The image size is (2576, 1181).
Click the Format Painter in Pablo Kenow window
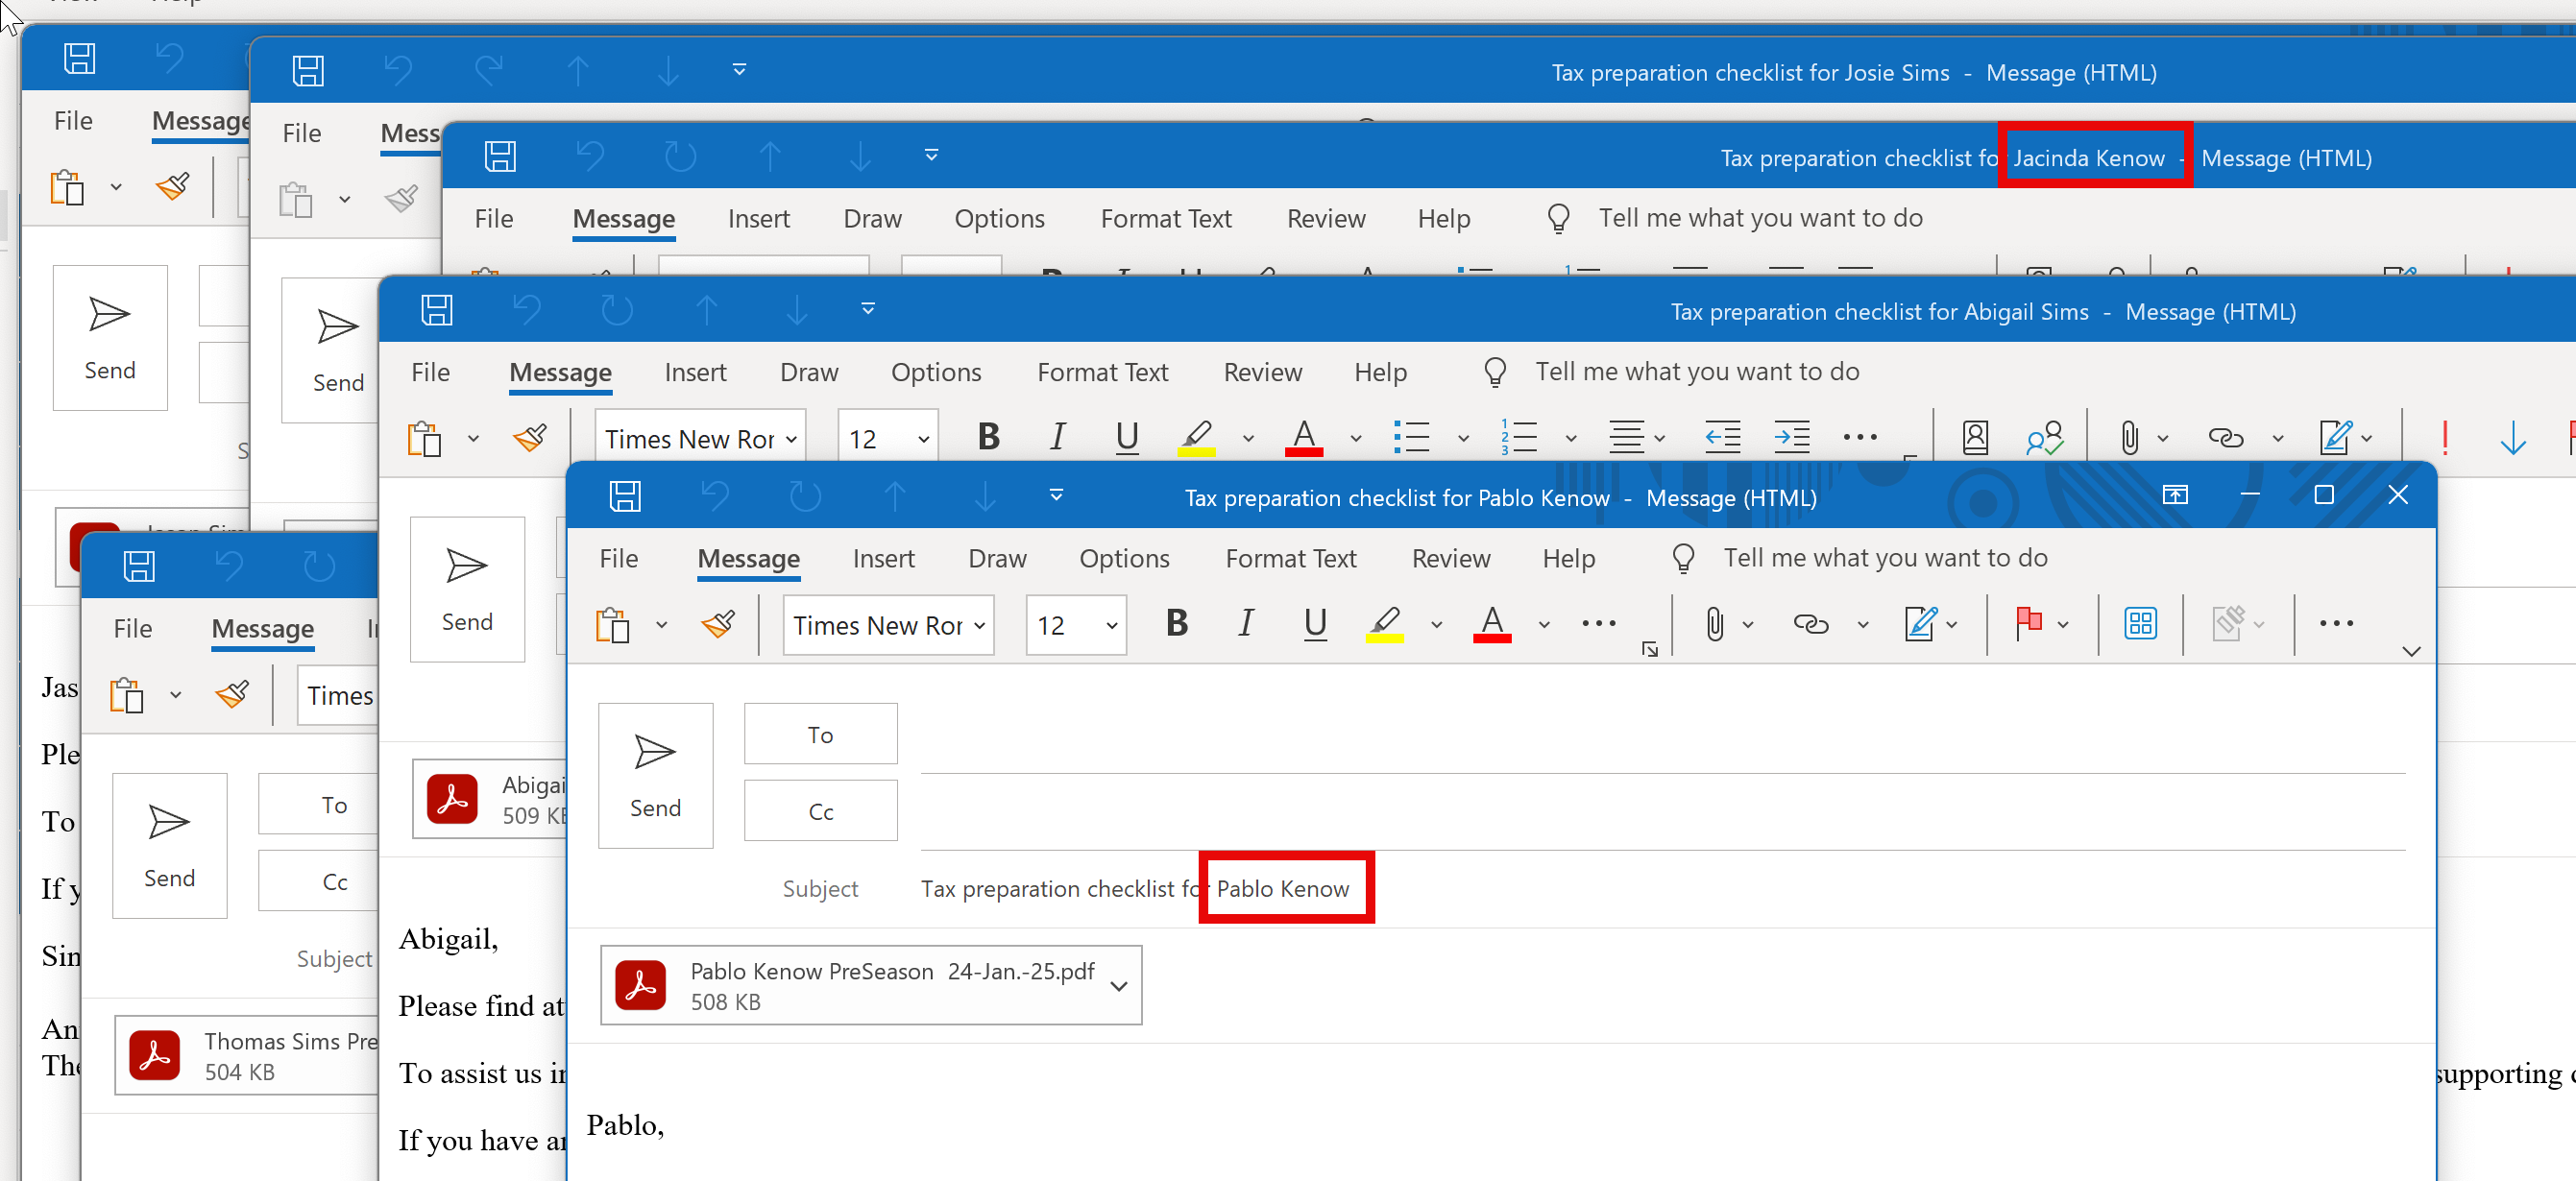(x=718, y=624)
